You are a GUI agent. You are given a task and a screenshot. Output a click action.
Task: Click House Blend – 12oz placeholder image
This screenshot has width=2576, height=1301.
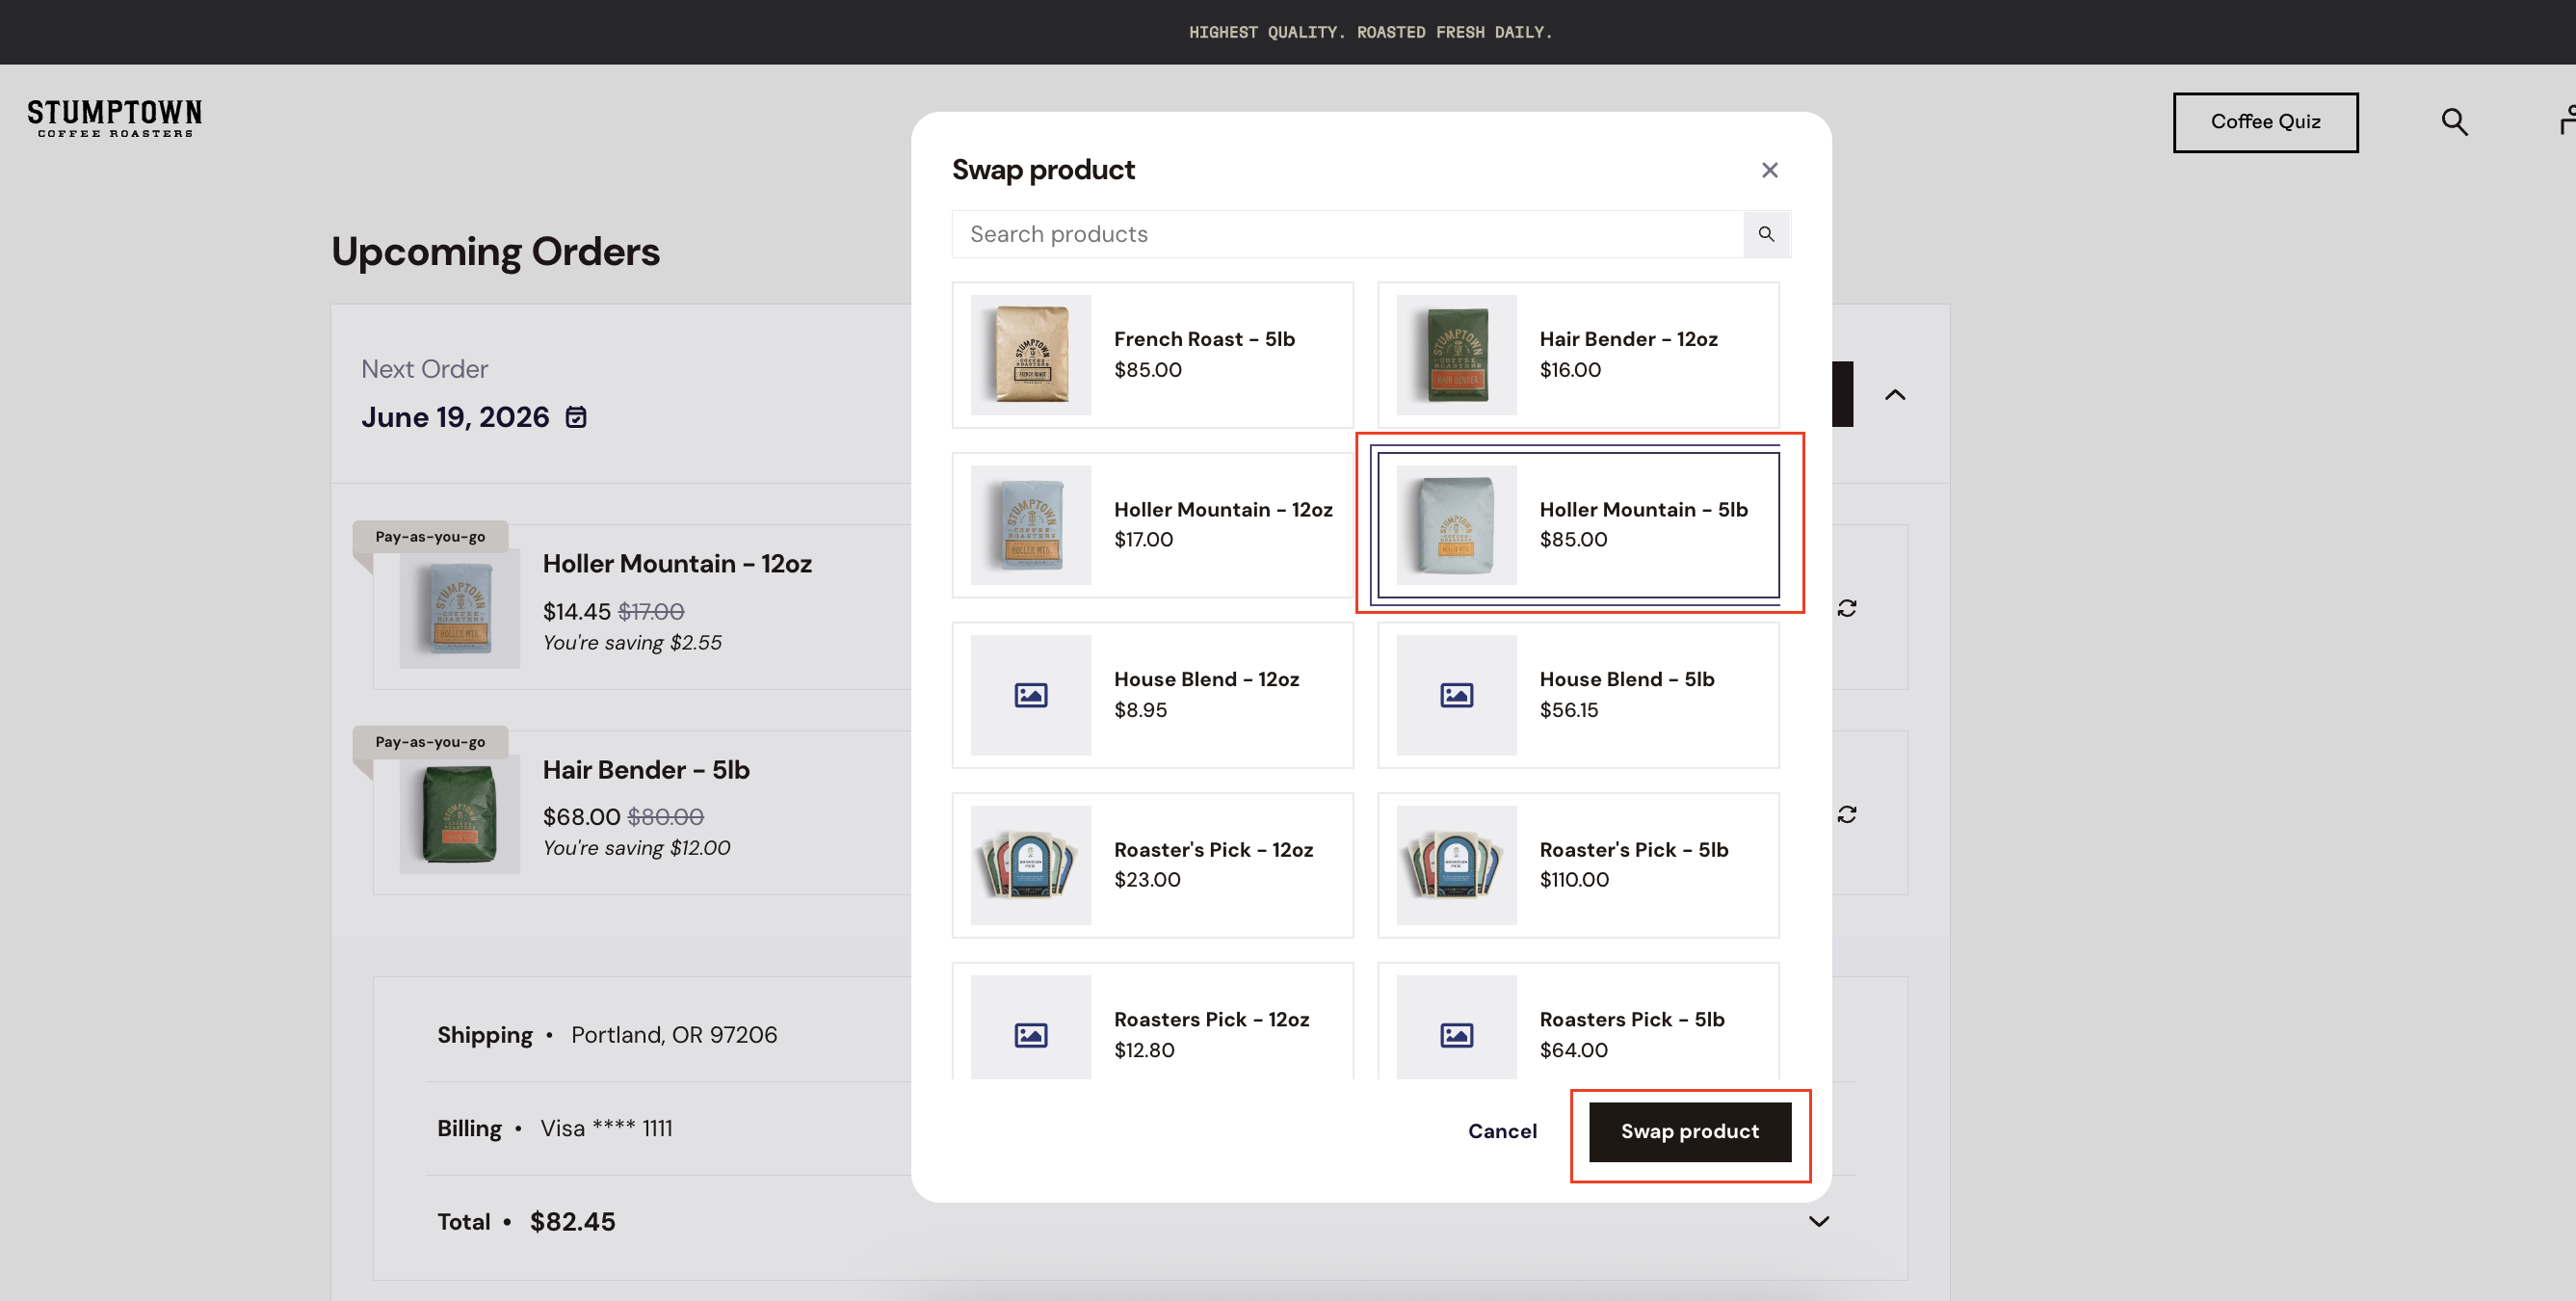[x=1031, y=695]
